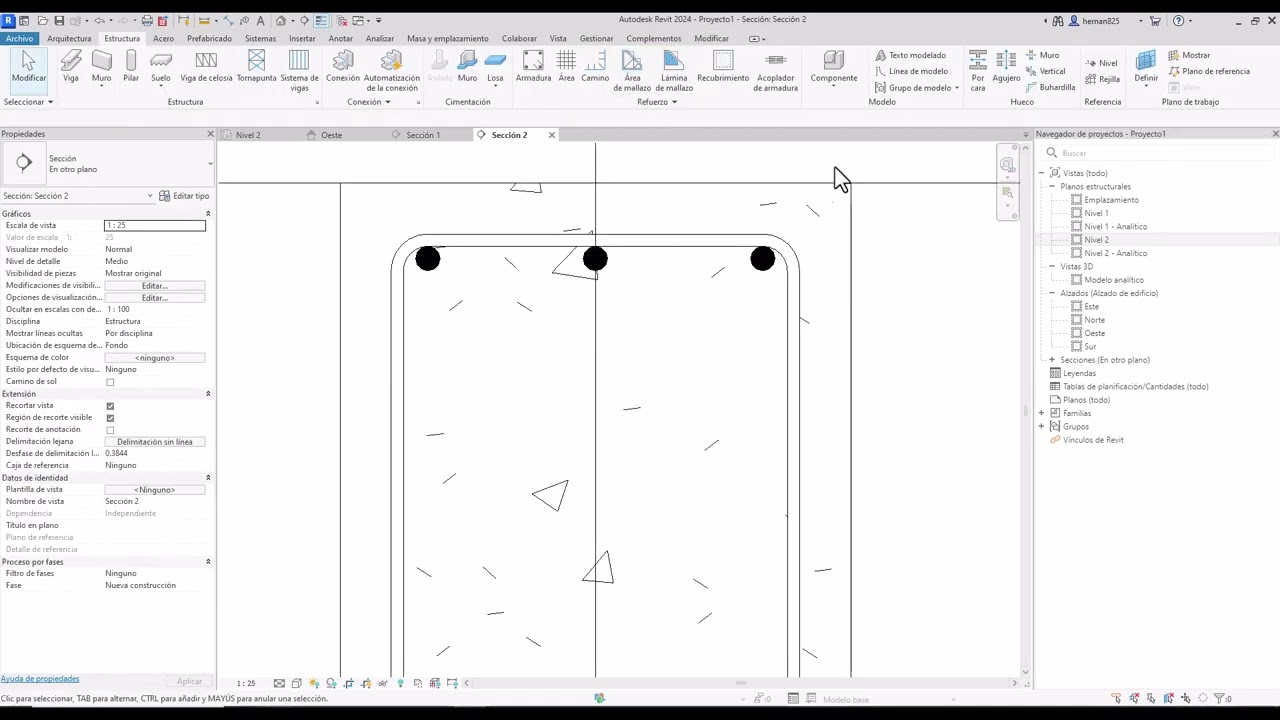
Task: Click the Modificar arrow tool
Action: coord(28,67)
